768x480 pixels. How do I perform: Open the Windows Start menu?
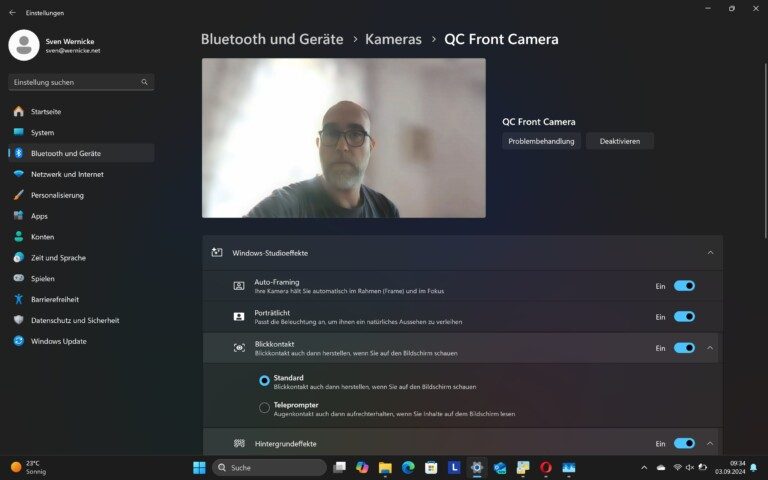pos(199,468)
